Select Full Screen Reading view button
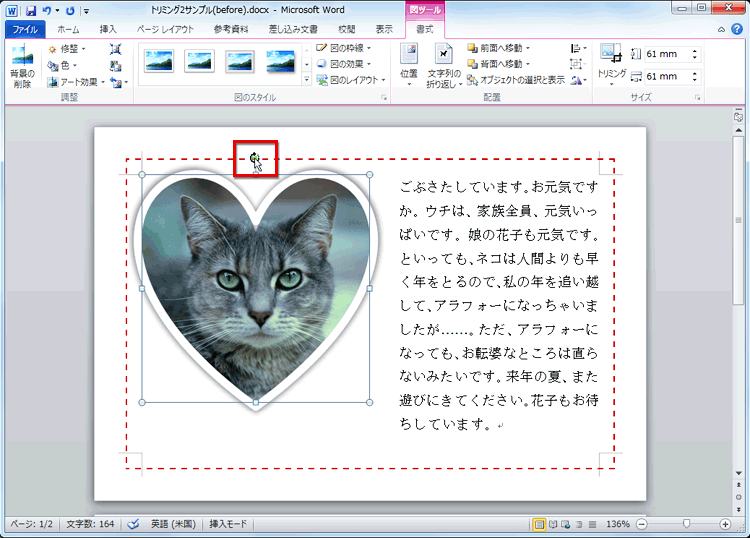 [x=553, y=525]
